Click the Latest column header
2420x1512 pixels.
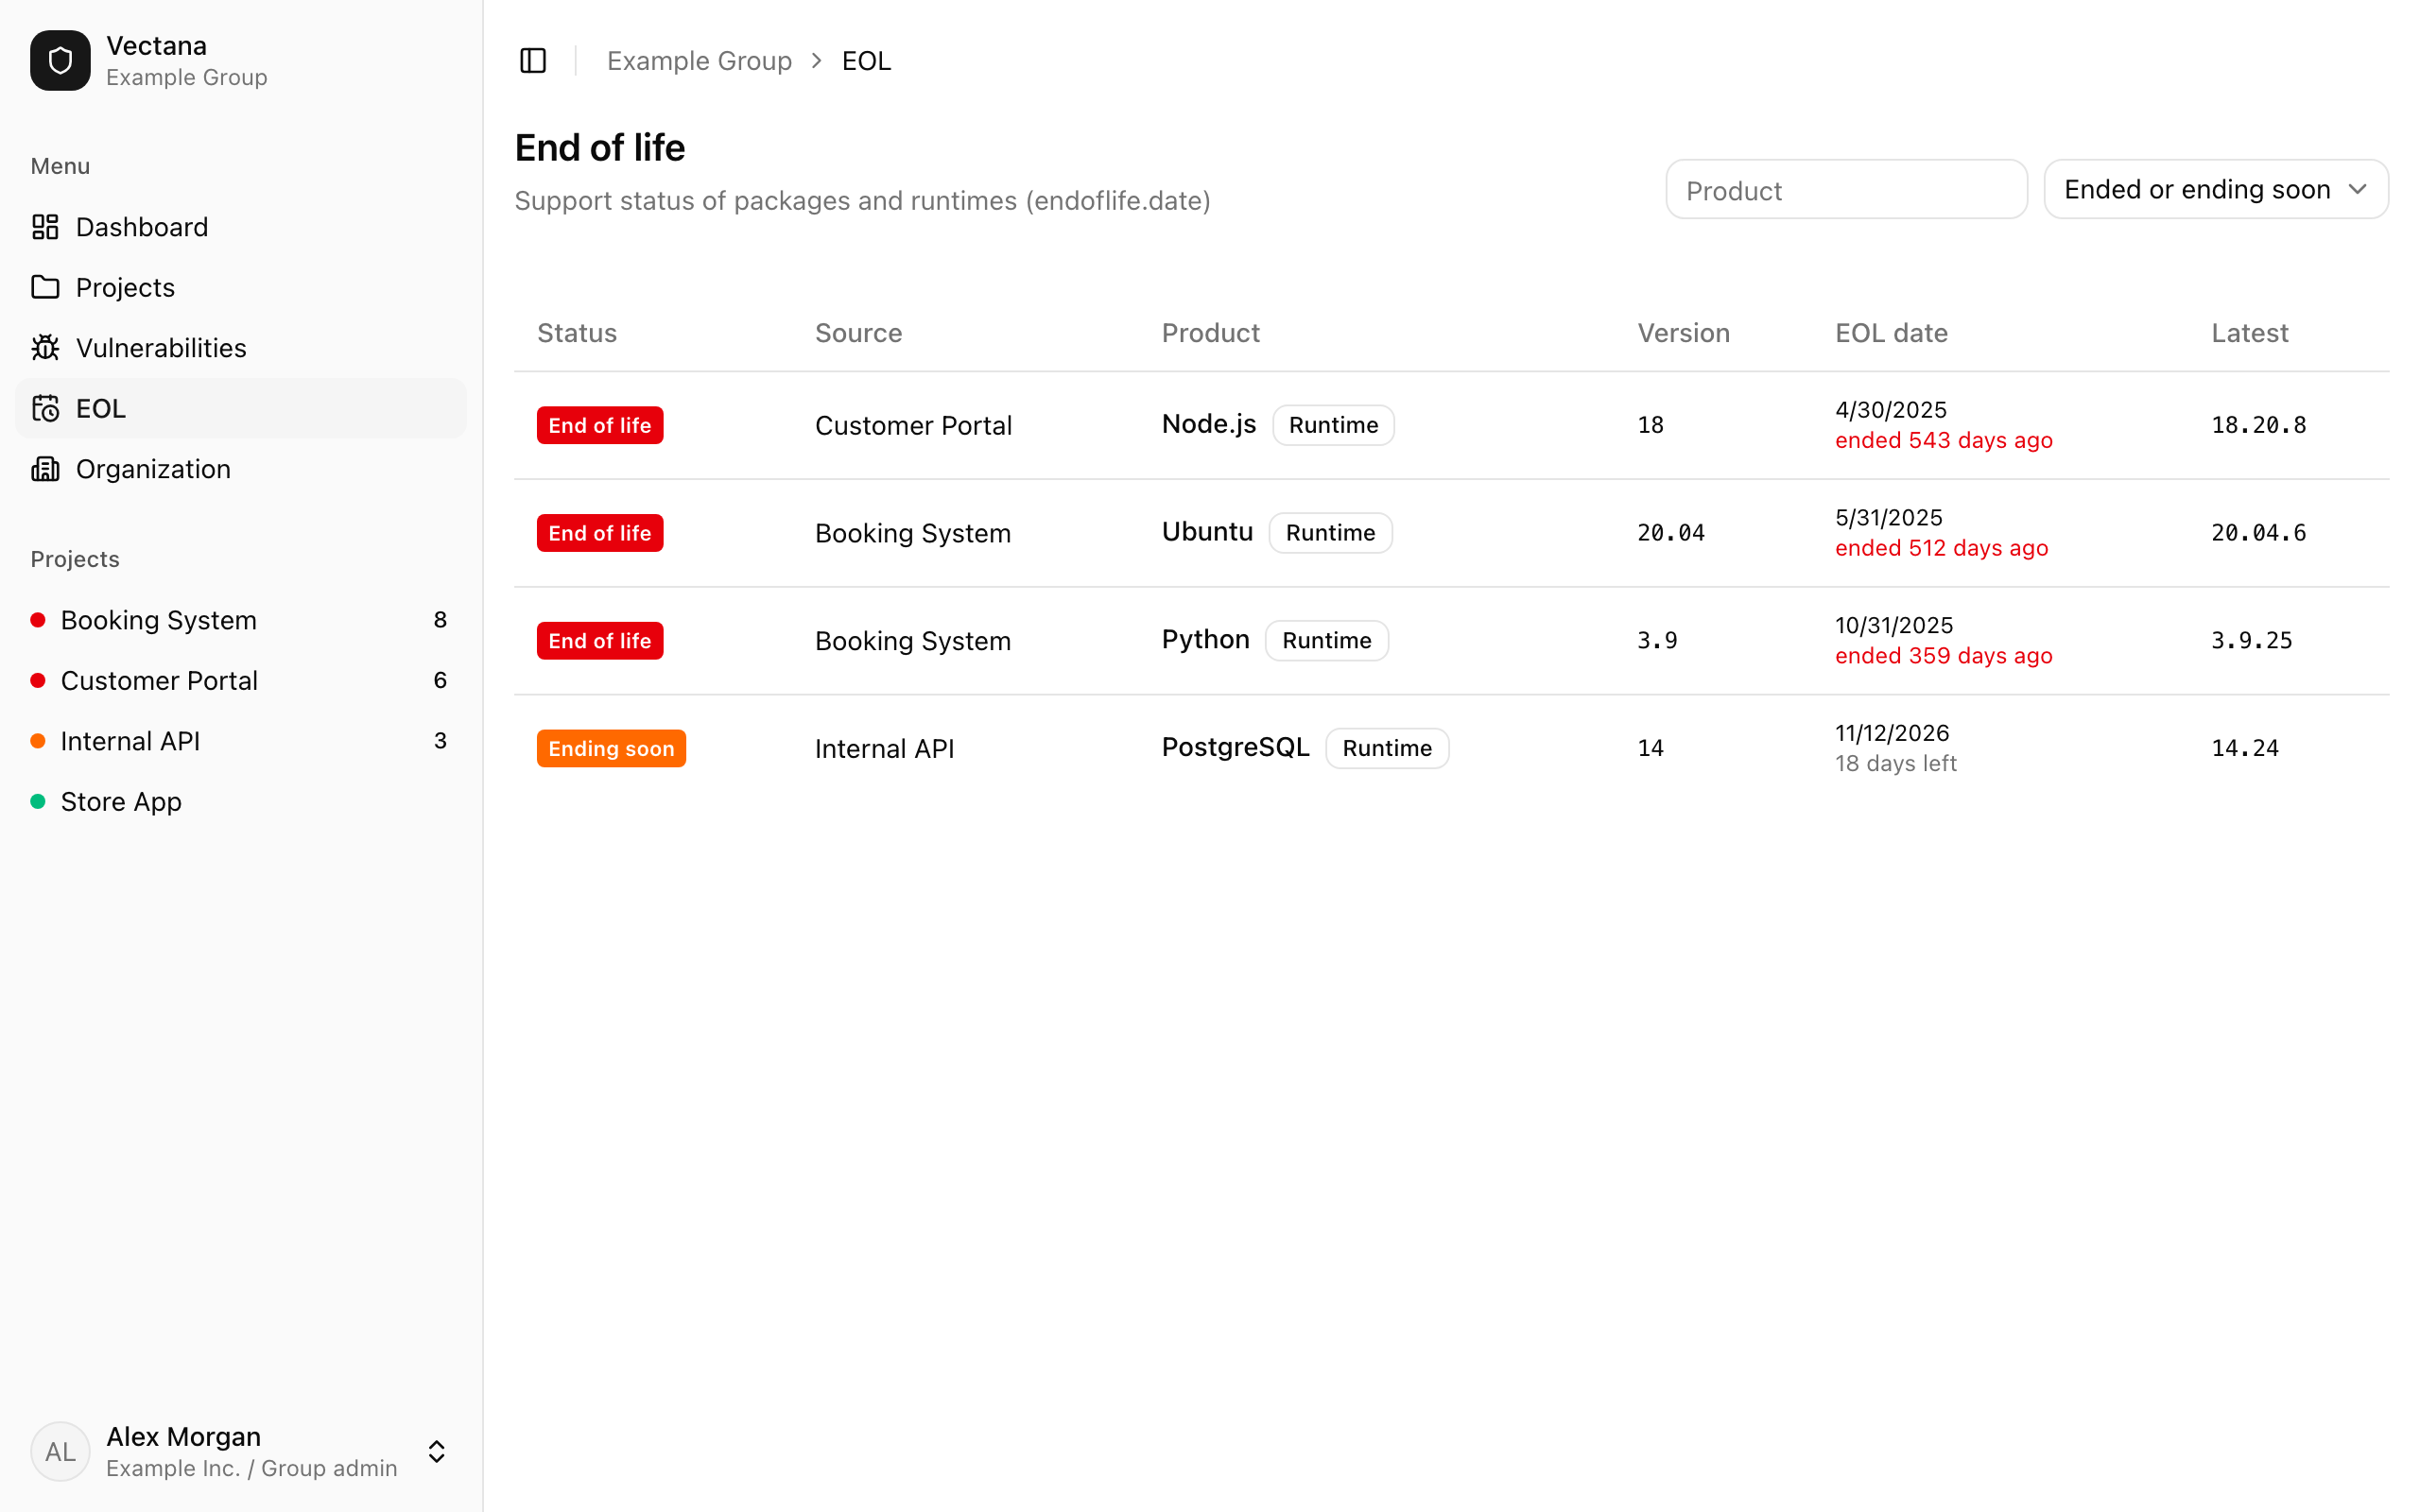2249,333
